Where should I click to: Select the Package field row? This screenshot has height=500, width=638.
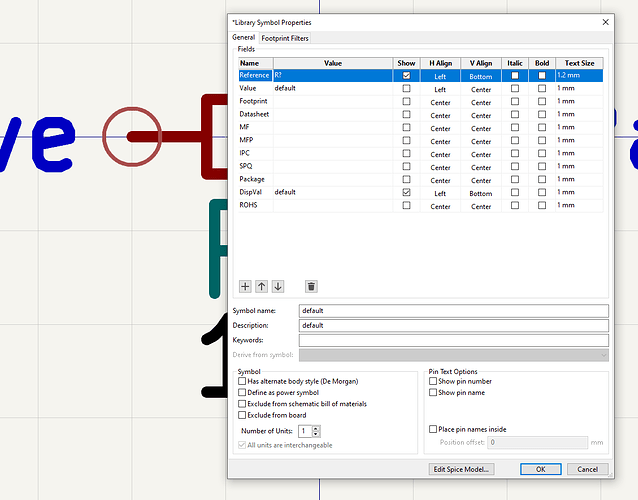[421, 179]
